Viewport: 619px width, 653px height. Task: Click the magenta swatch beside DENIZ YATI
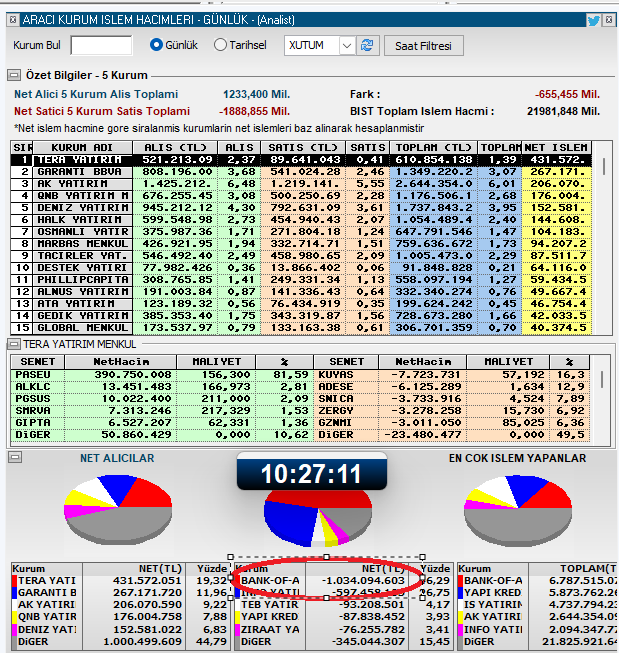[15, 629]
